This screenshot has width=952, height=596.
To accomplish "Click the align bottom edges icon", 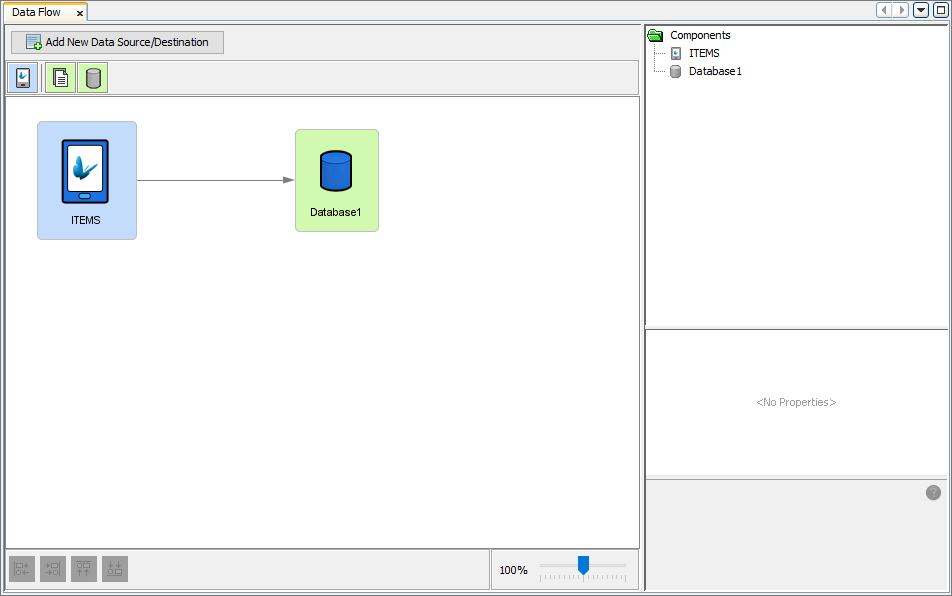I will pos(115,569).
